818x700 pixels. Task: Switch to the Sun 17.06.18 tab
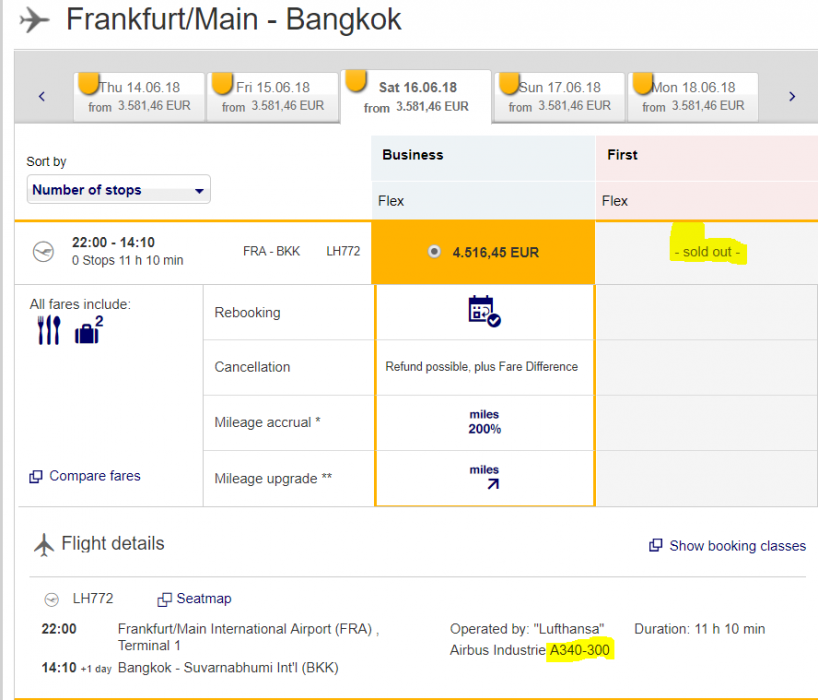coord(561,96)
